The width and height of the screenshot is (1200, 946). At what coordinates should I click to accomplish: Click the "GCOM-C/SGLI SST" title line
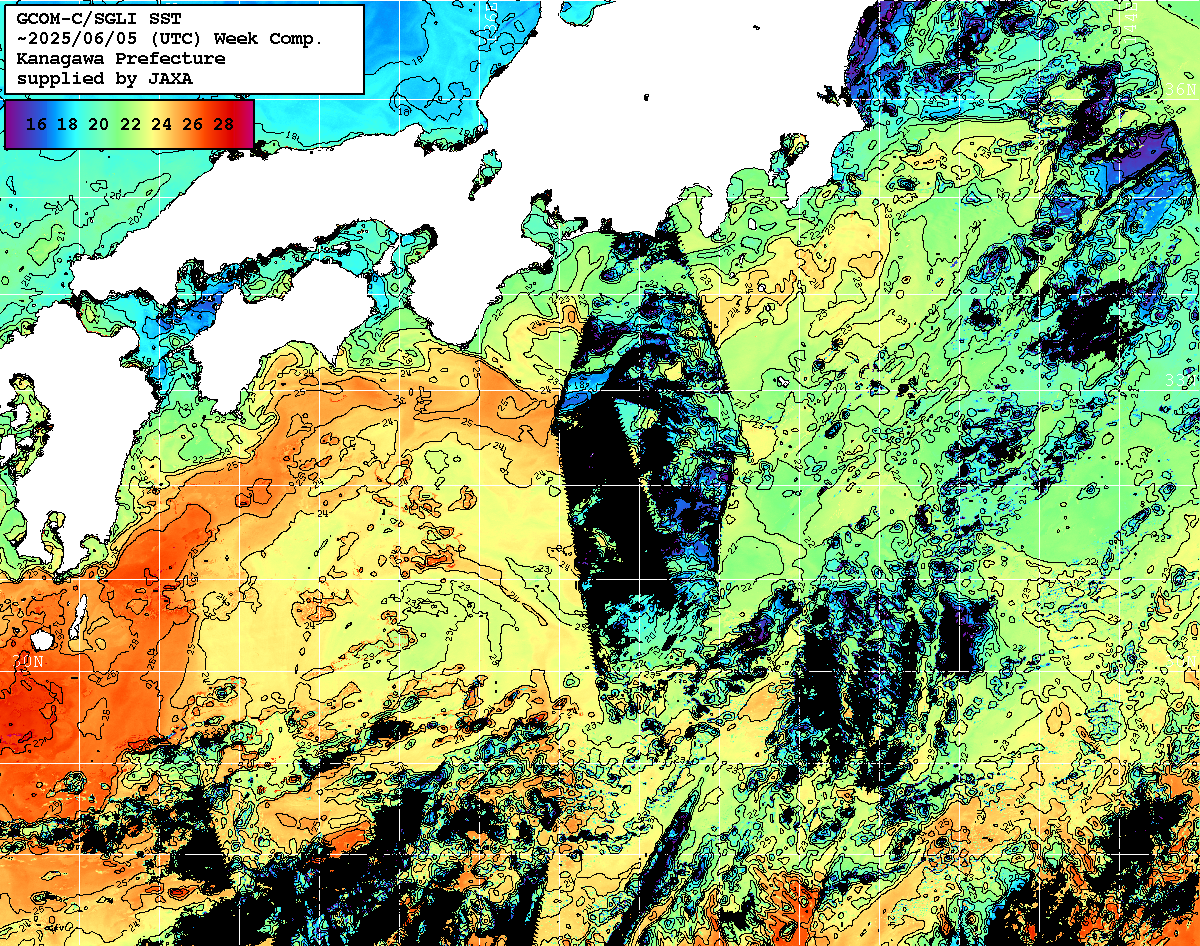(98, 19)
